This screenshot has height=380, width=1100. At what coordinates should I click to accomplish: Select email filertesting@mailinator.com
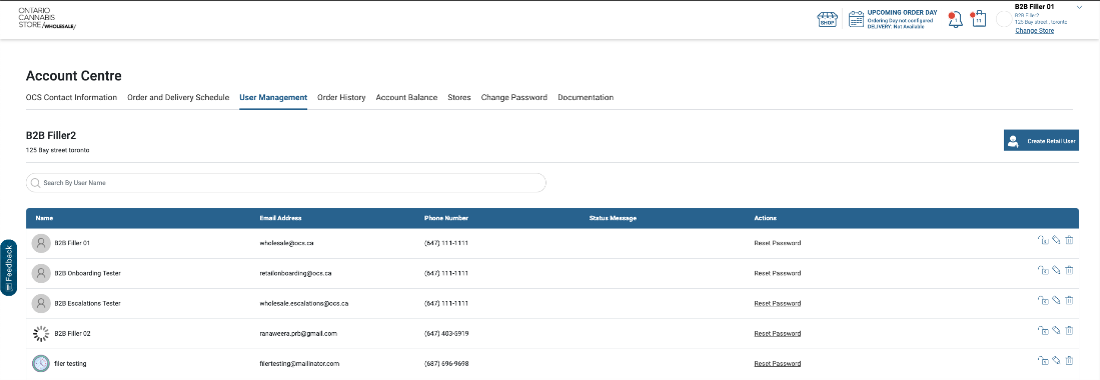point(300,364)
